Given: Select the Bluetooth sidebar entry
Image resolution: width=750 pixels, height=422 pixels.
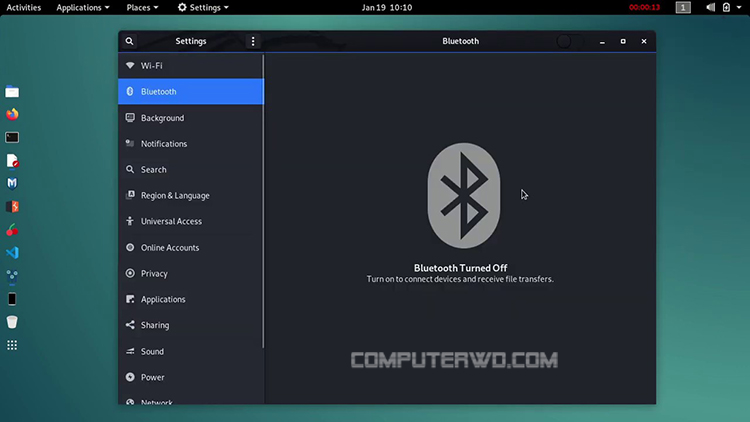Looking at the screenshot, I should pyautogui.click(x=191, y=91).
